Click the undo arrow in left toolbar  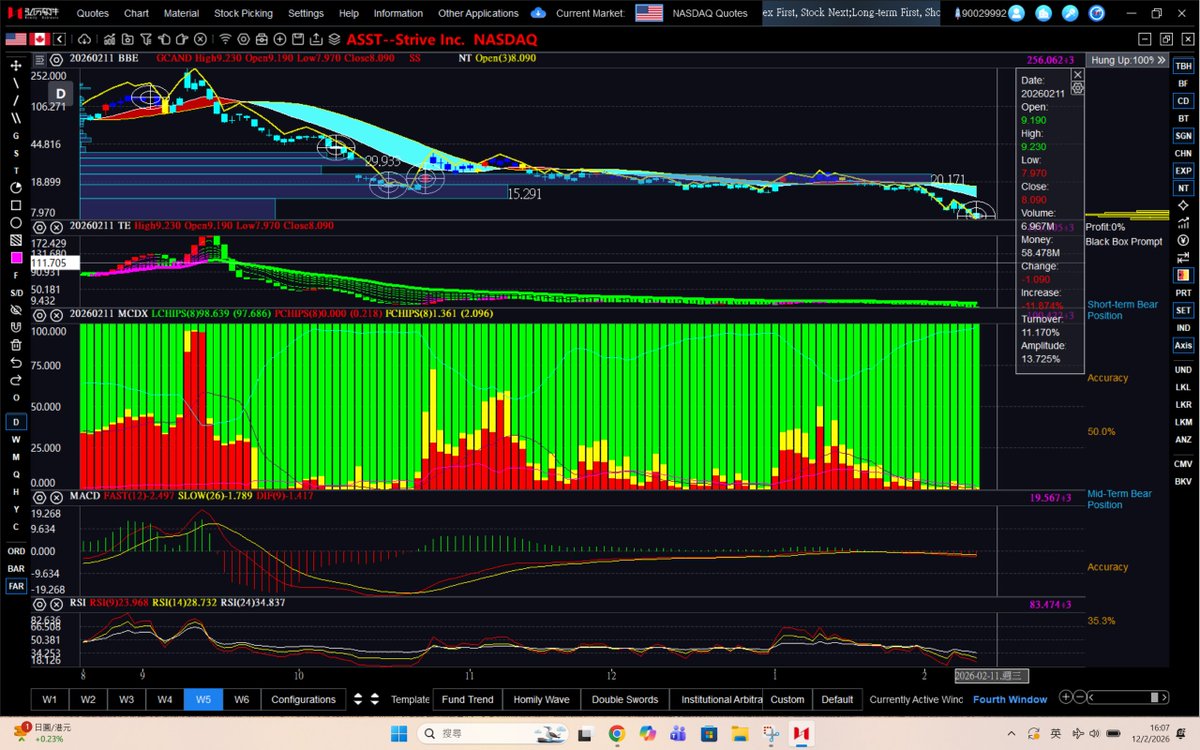pos(16,362)
